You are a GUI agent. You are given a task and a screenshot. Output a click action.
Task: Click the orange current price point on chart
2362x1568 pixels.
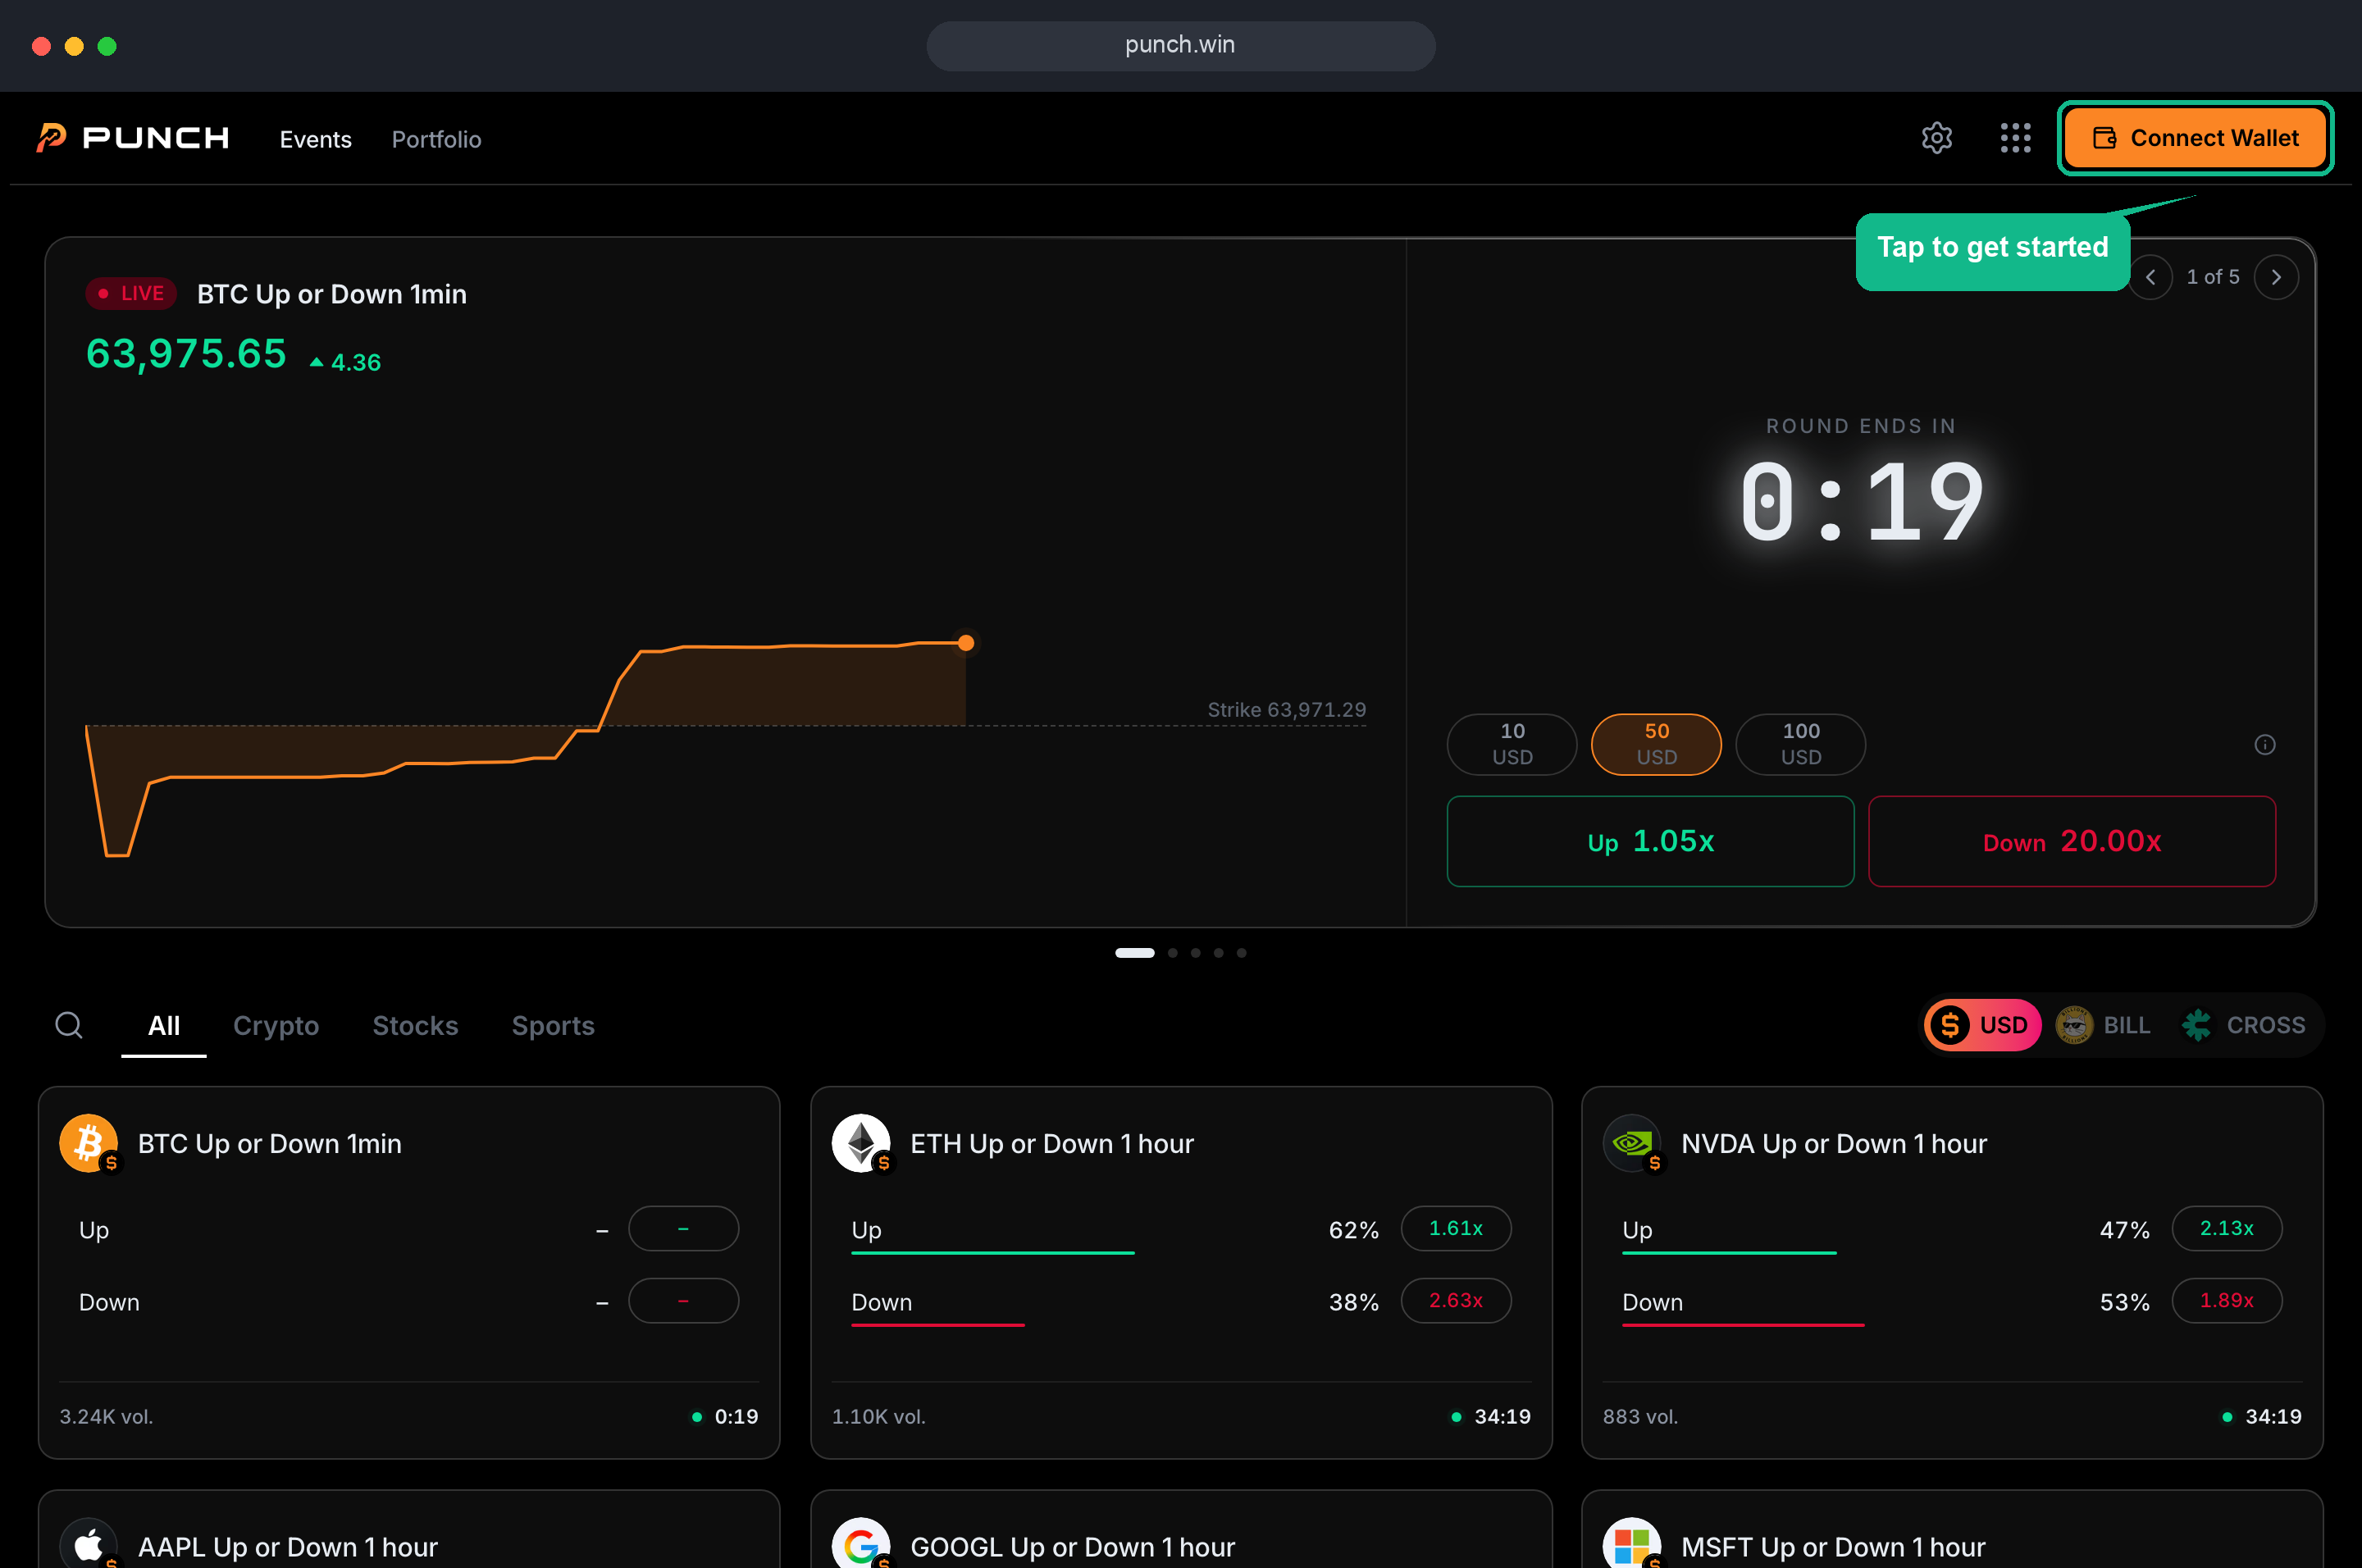tap(966, 643)
